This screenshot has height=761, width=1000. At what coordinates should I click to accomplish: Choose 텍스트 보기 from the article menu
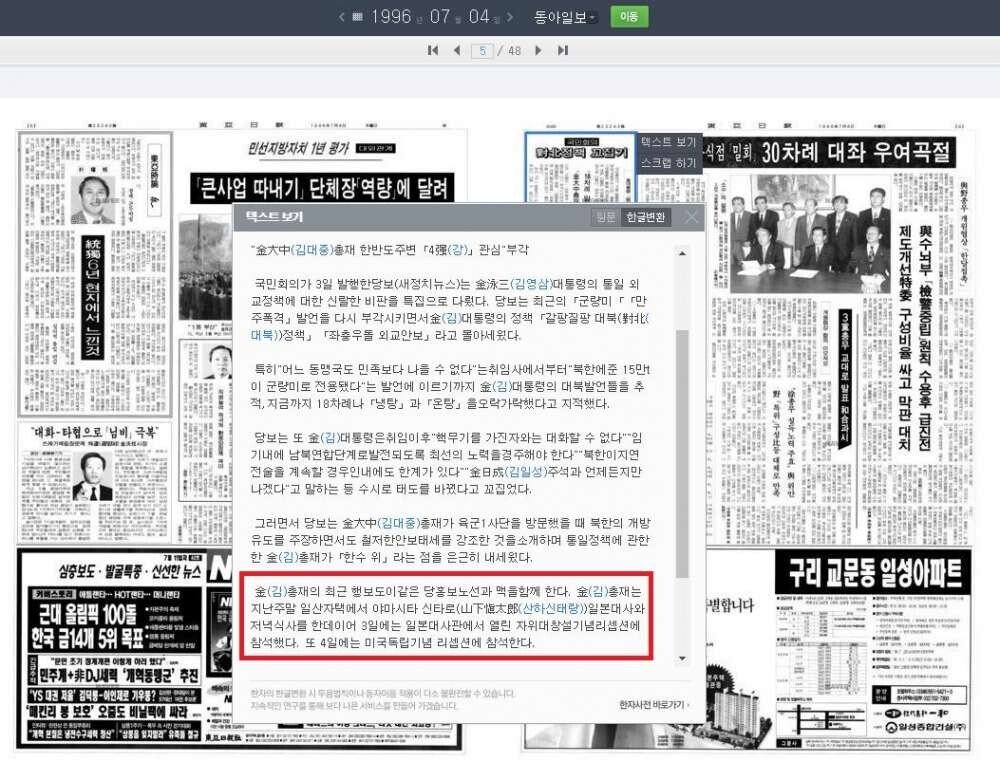(x=668, y=143)
